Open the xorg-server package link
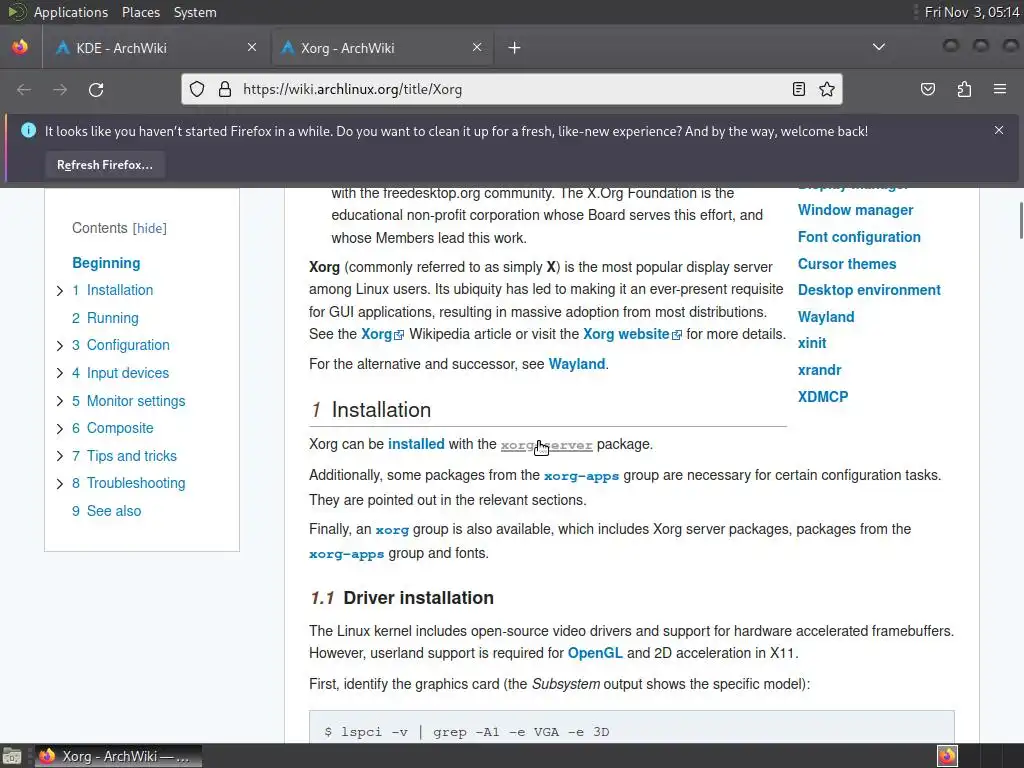The image size is (1024, 768). (547, 445)
